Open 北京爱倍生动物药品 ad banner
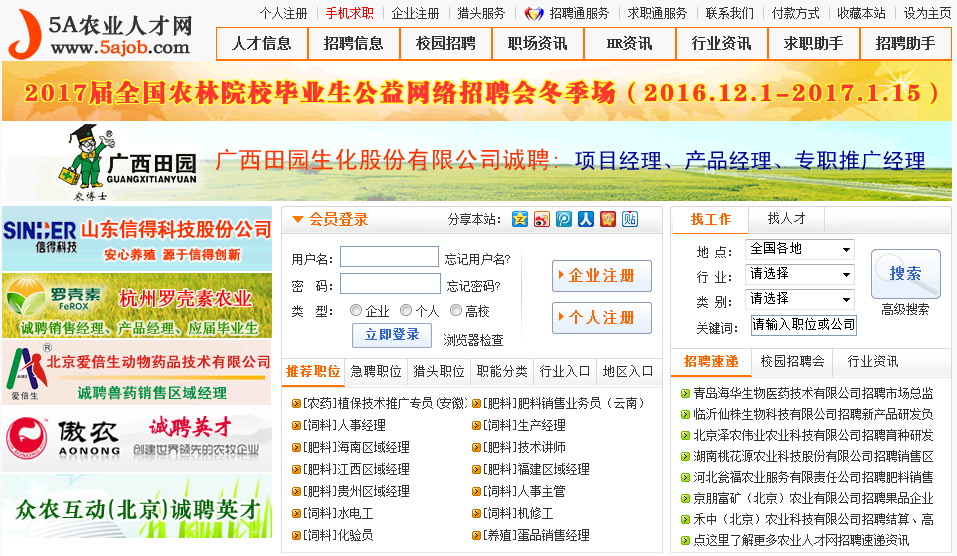 click(x=137, y=373)
